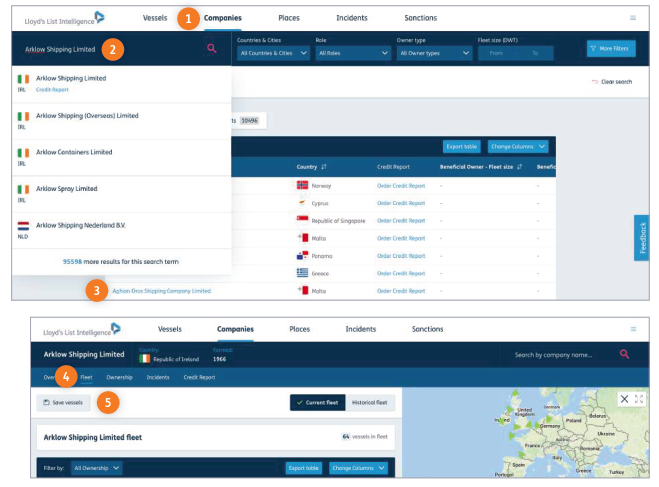Viewport: 659px width, 487px height.
Task: Open the All Countries & Cities dropdown
Action: [273, 53]
